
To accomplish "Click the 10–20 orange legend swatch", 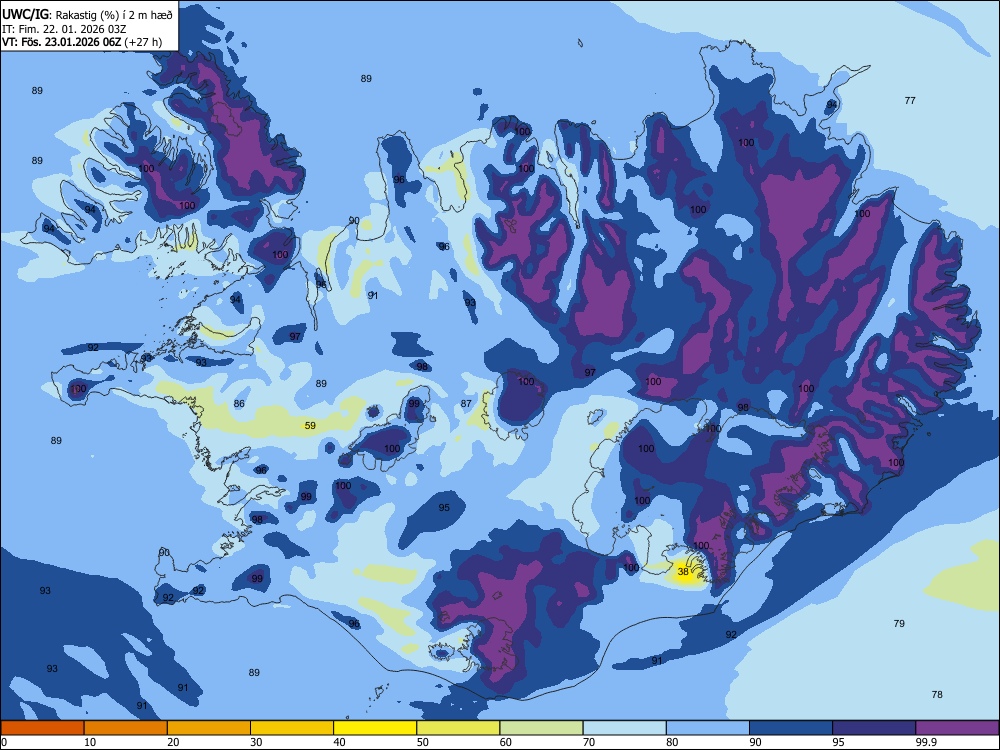I will [126, 728].
